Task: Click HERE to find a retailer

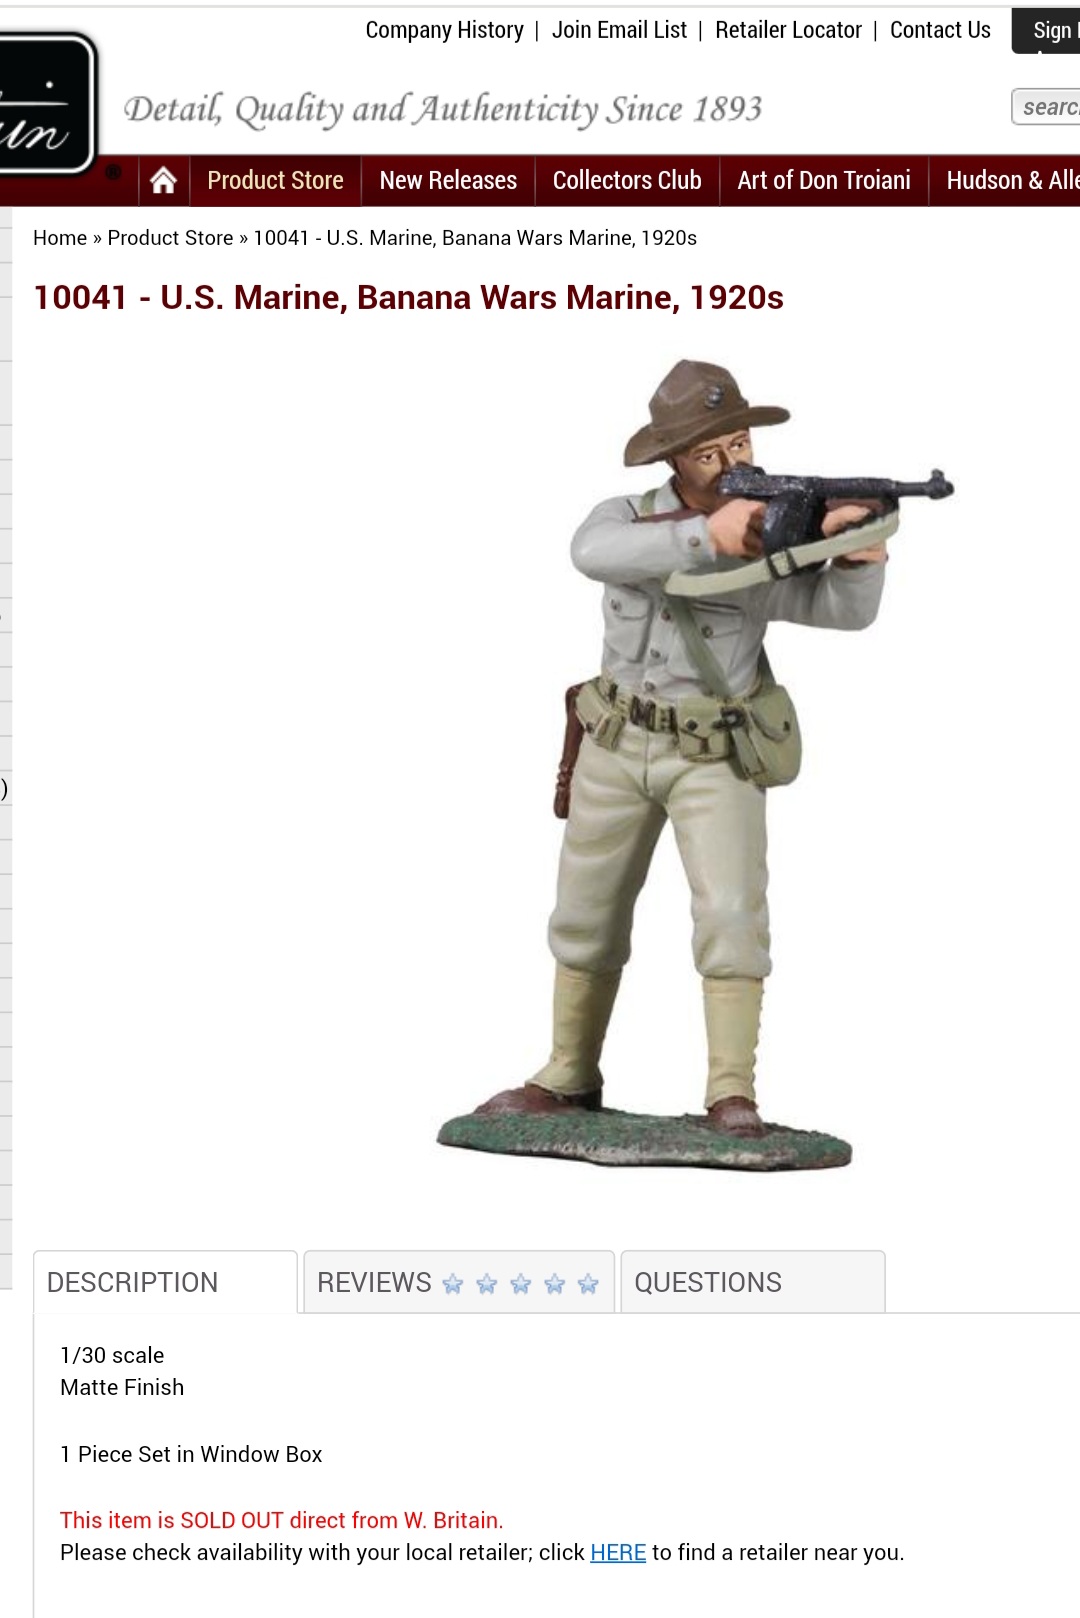Action: 618,1553
